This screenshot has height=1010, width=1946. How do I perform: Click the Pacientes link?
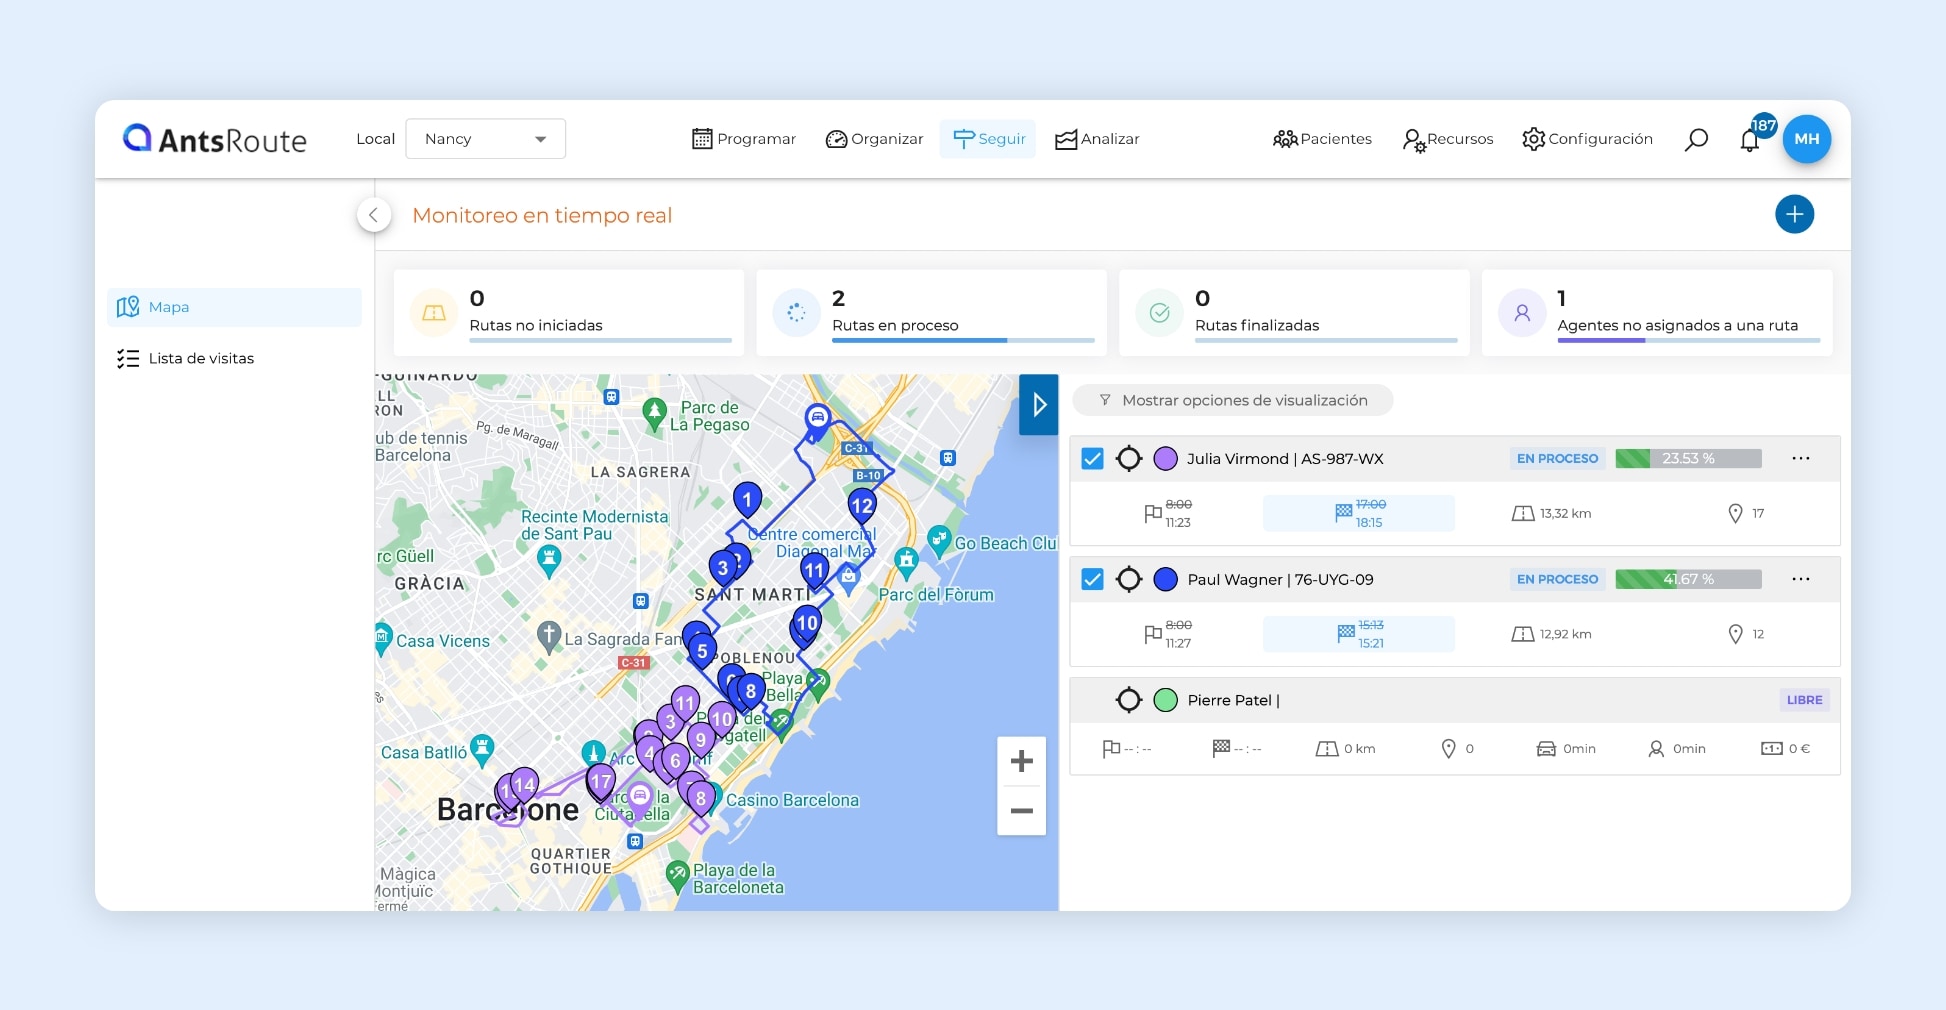[x=1322, y=139]
